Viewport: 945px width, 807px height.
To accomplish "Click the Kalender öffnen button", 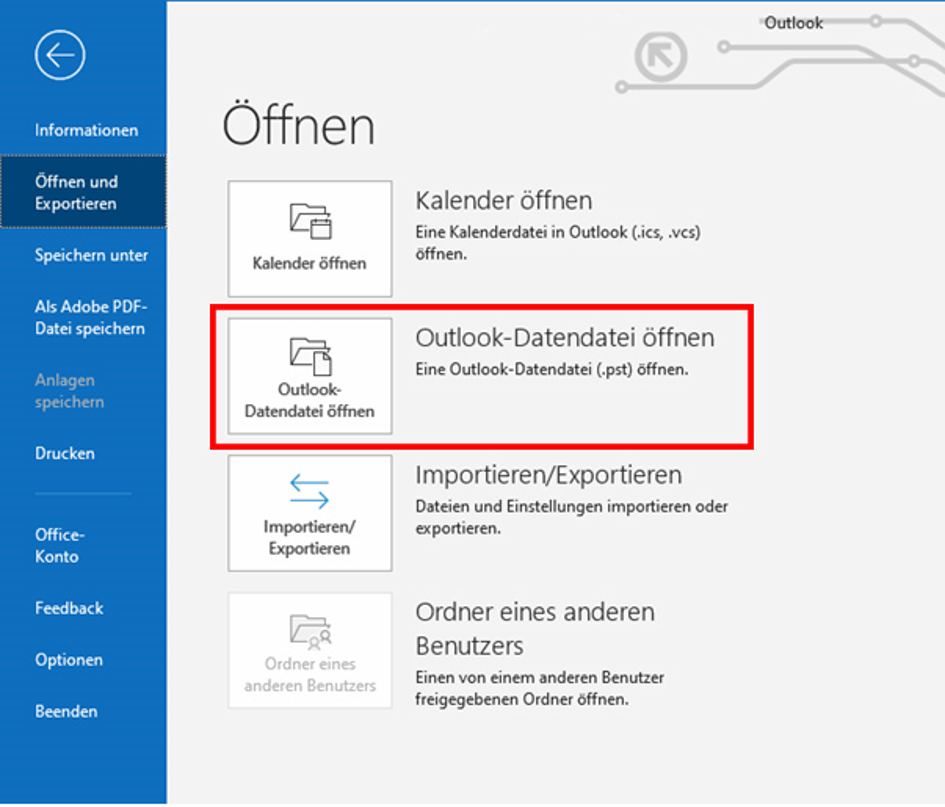I will click(x=310, y=239).
